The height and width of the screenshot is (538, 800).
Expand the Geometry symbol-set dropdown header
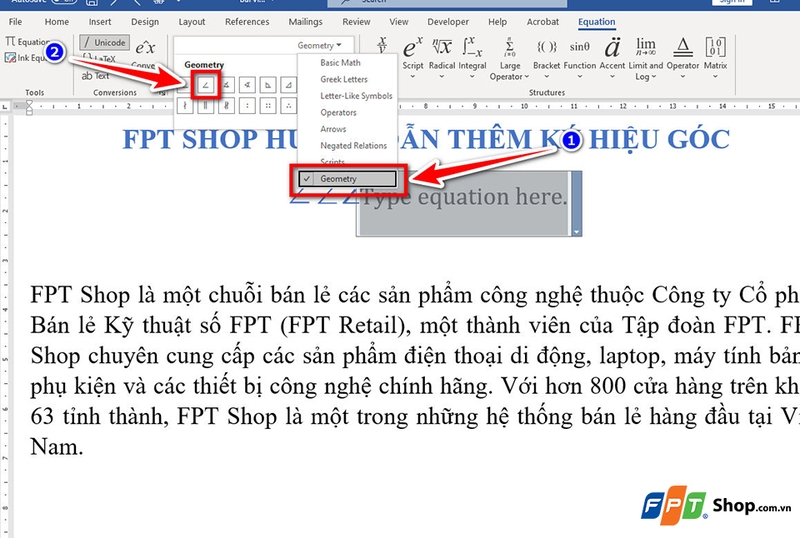319,45
